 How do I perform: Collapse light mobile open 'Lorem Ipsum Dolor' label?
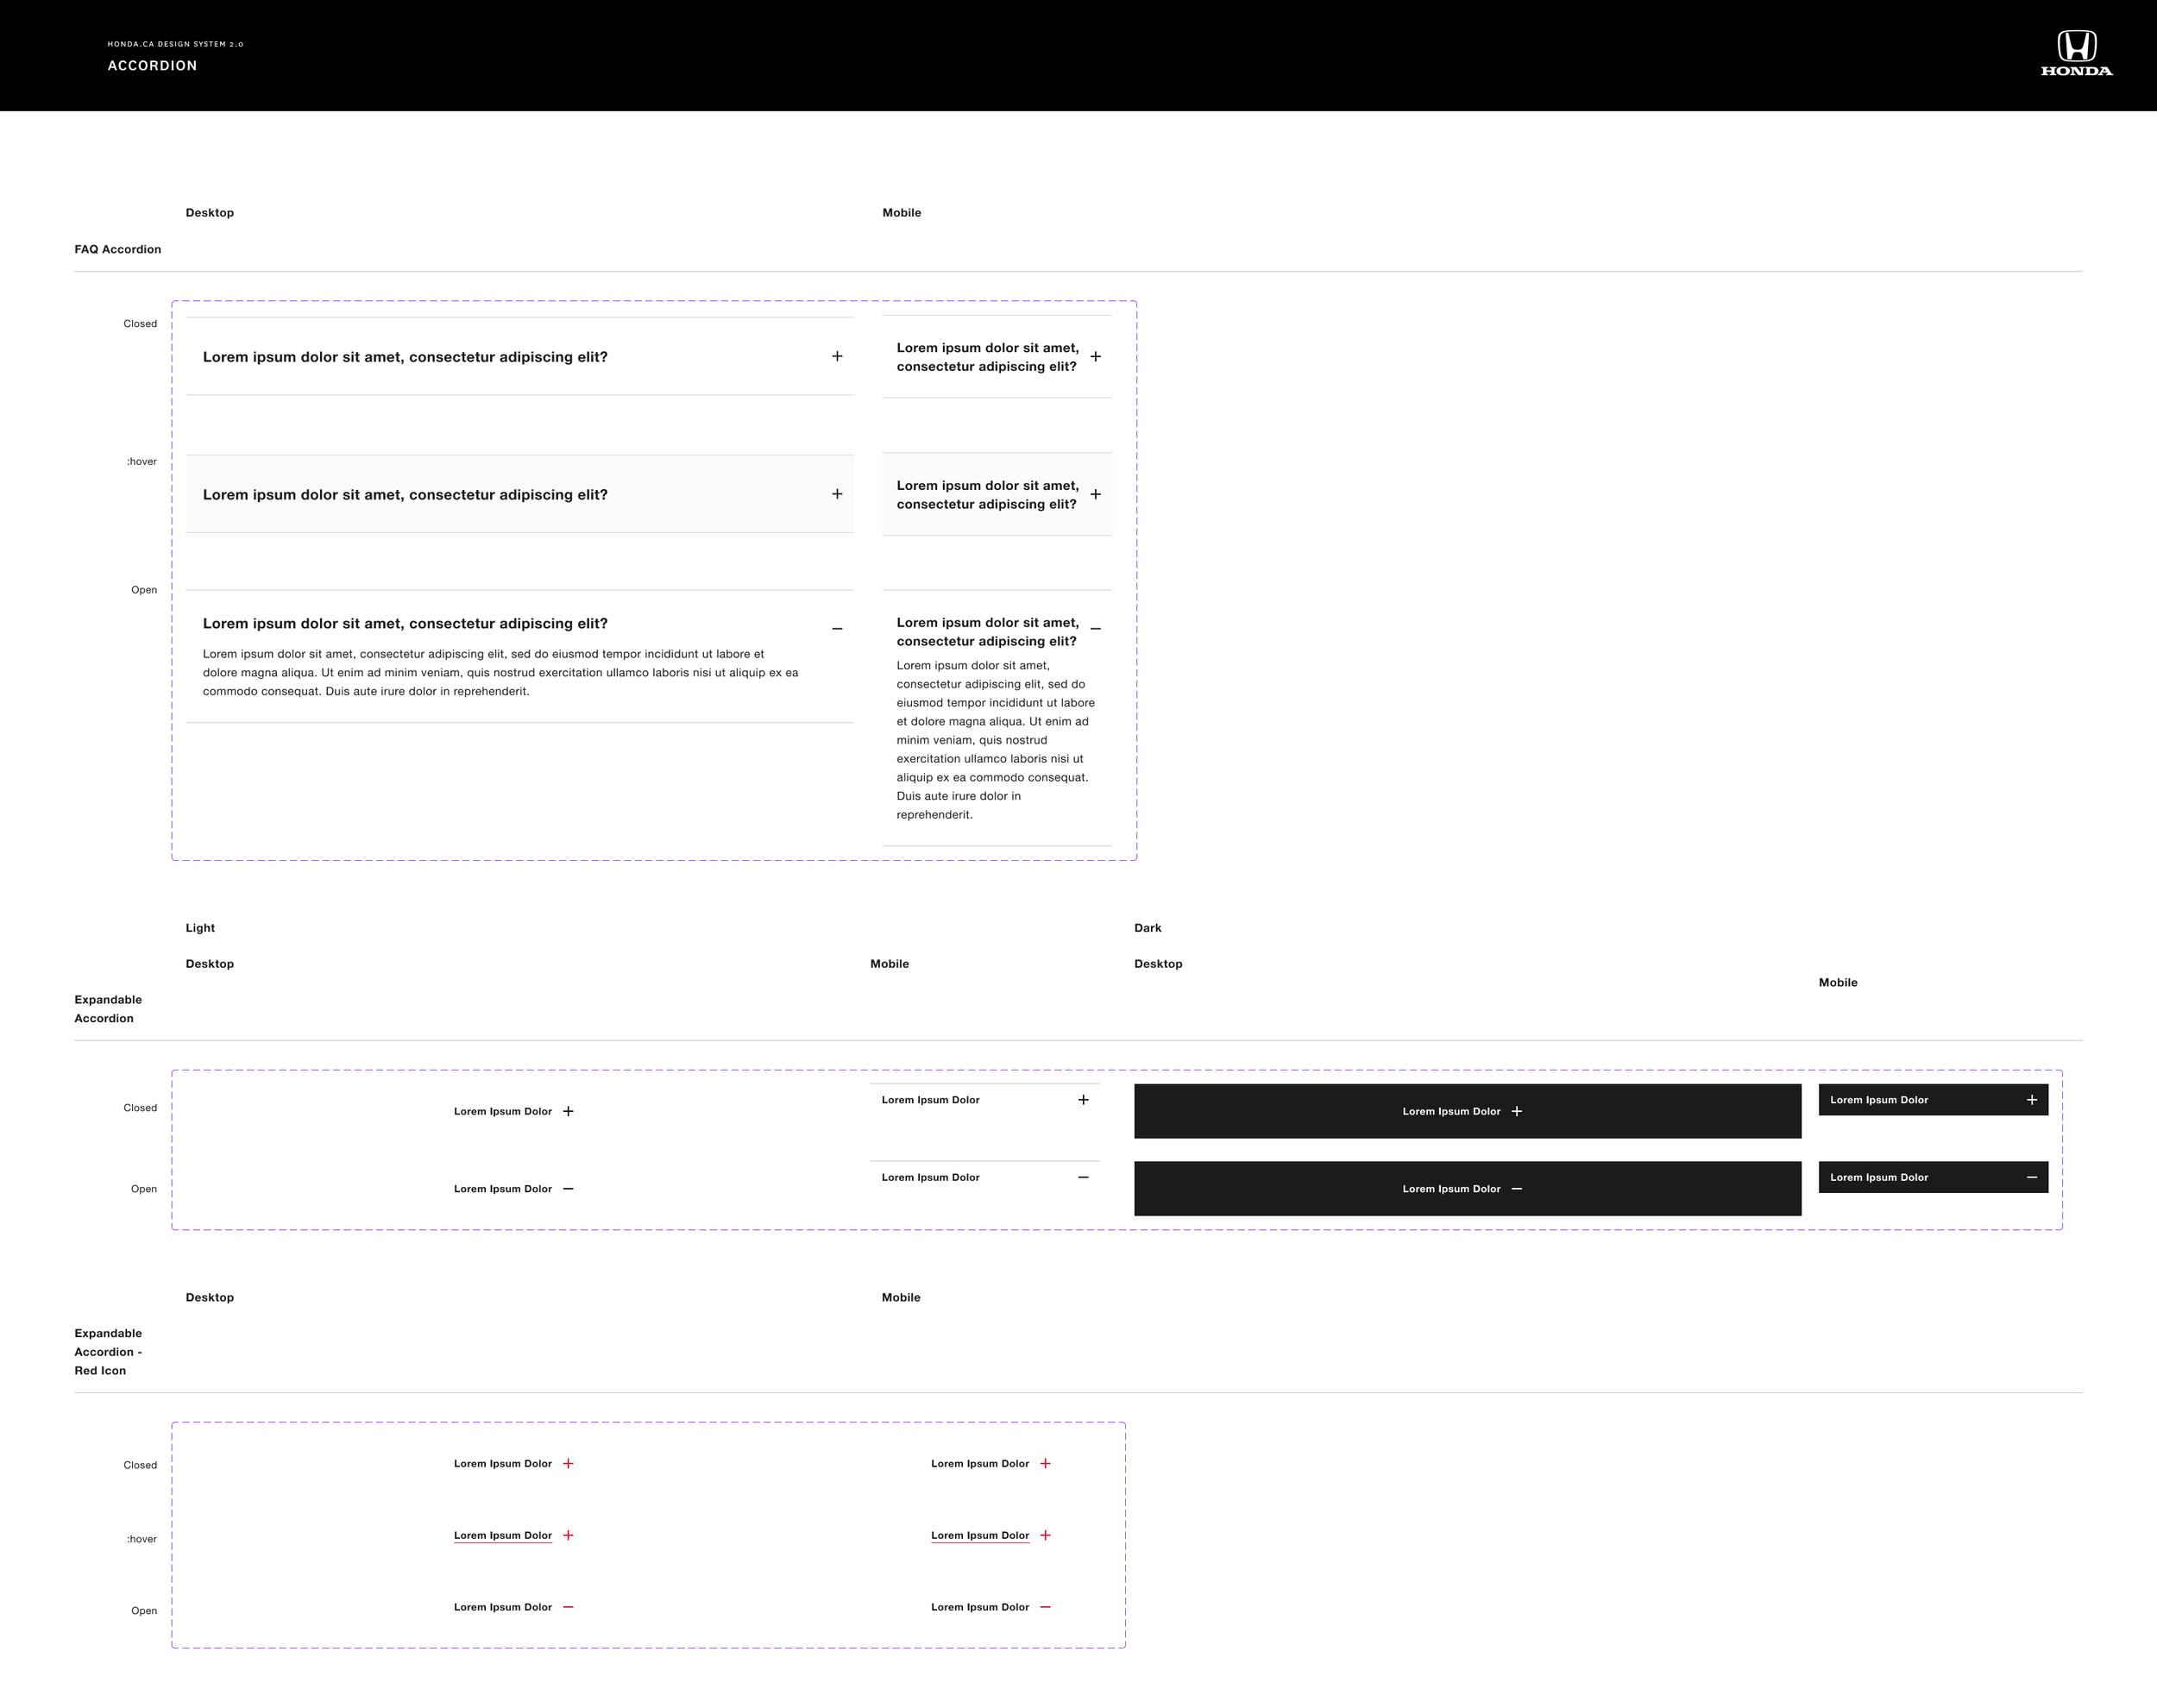[x=930, y=1177]
